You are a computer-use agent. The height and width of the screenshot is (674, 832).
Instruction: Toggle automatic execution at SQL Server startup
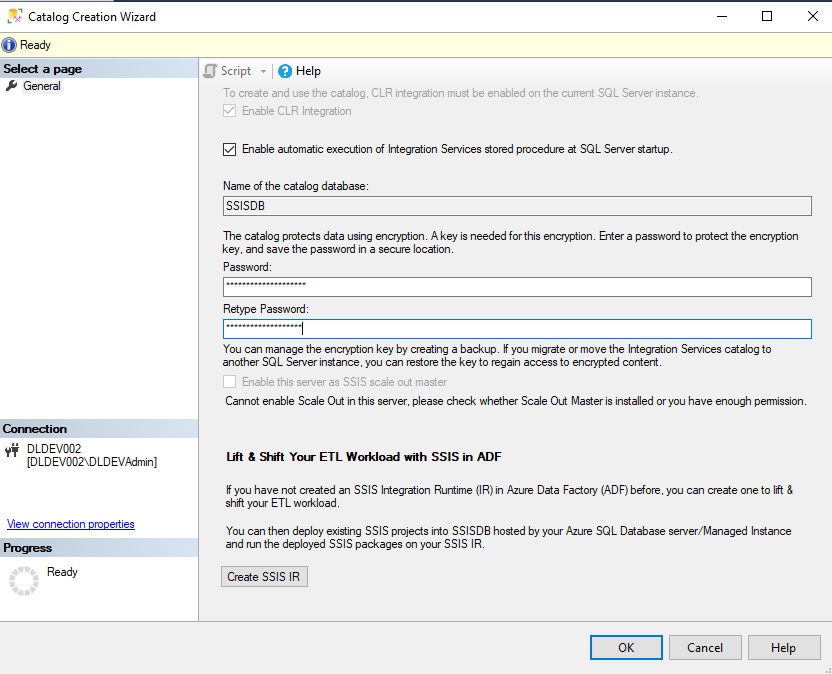pyautogui.click(x=229, y=149)
